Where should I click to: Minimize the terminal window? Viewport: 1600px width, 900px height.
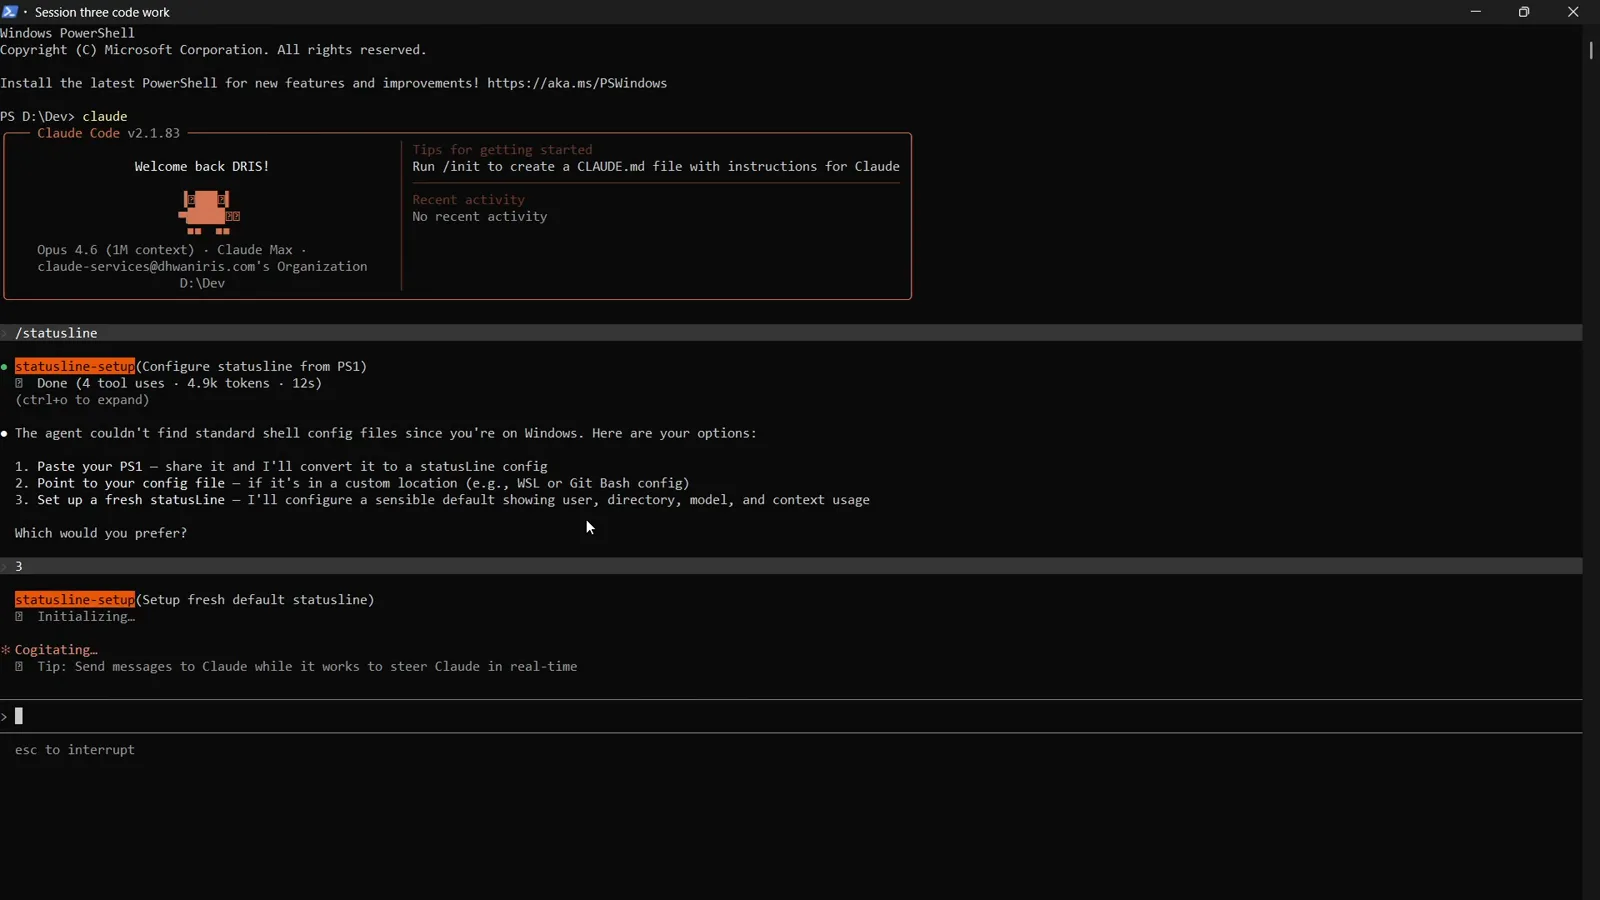click(1475, 12)
